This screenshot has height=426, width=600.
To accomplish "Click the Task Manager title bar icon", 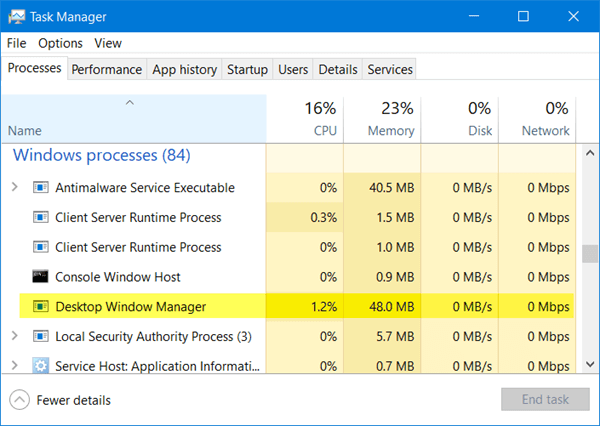I will tap(17, 17).
